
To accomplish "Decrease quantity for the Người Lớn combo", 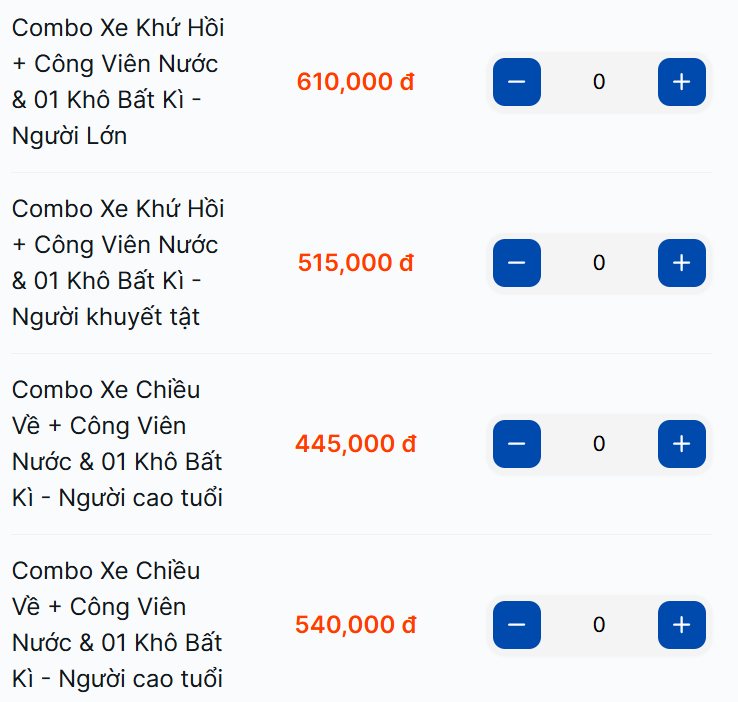I will point(517,82).
